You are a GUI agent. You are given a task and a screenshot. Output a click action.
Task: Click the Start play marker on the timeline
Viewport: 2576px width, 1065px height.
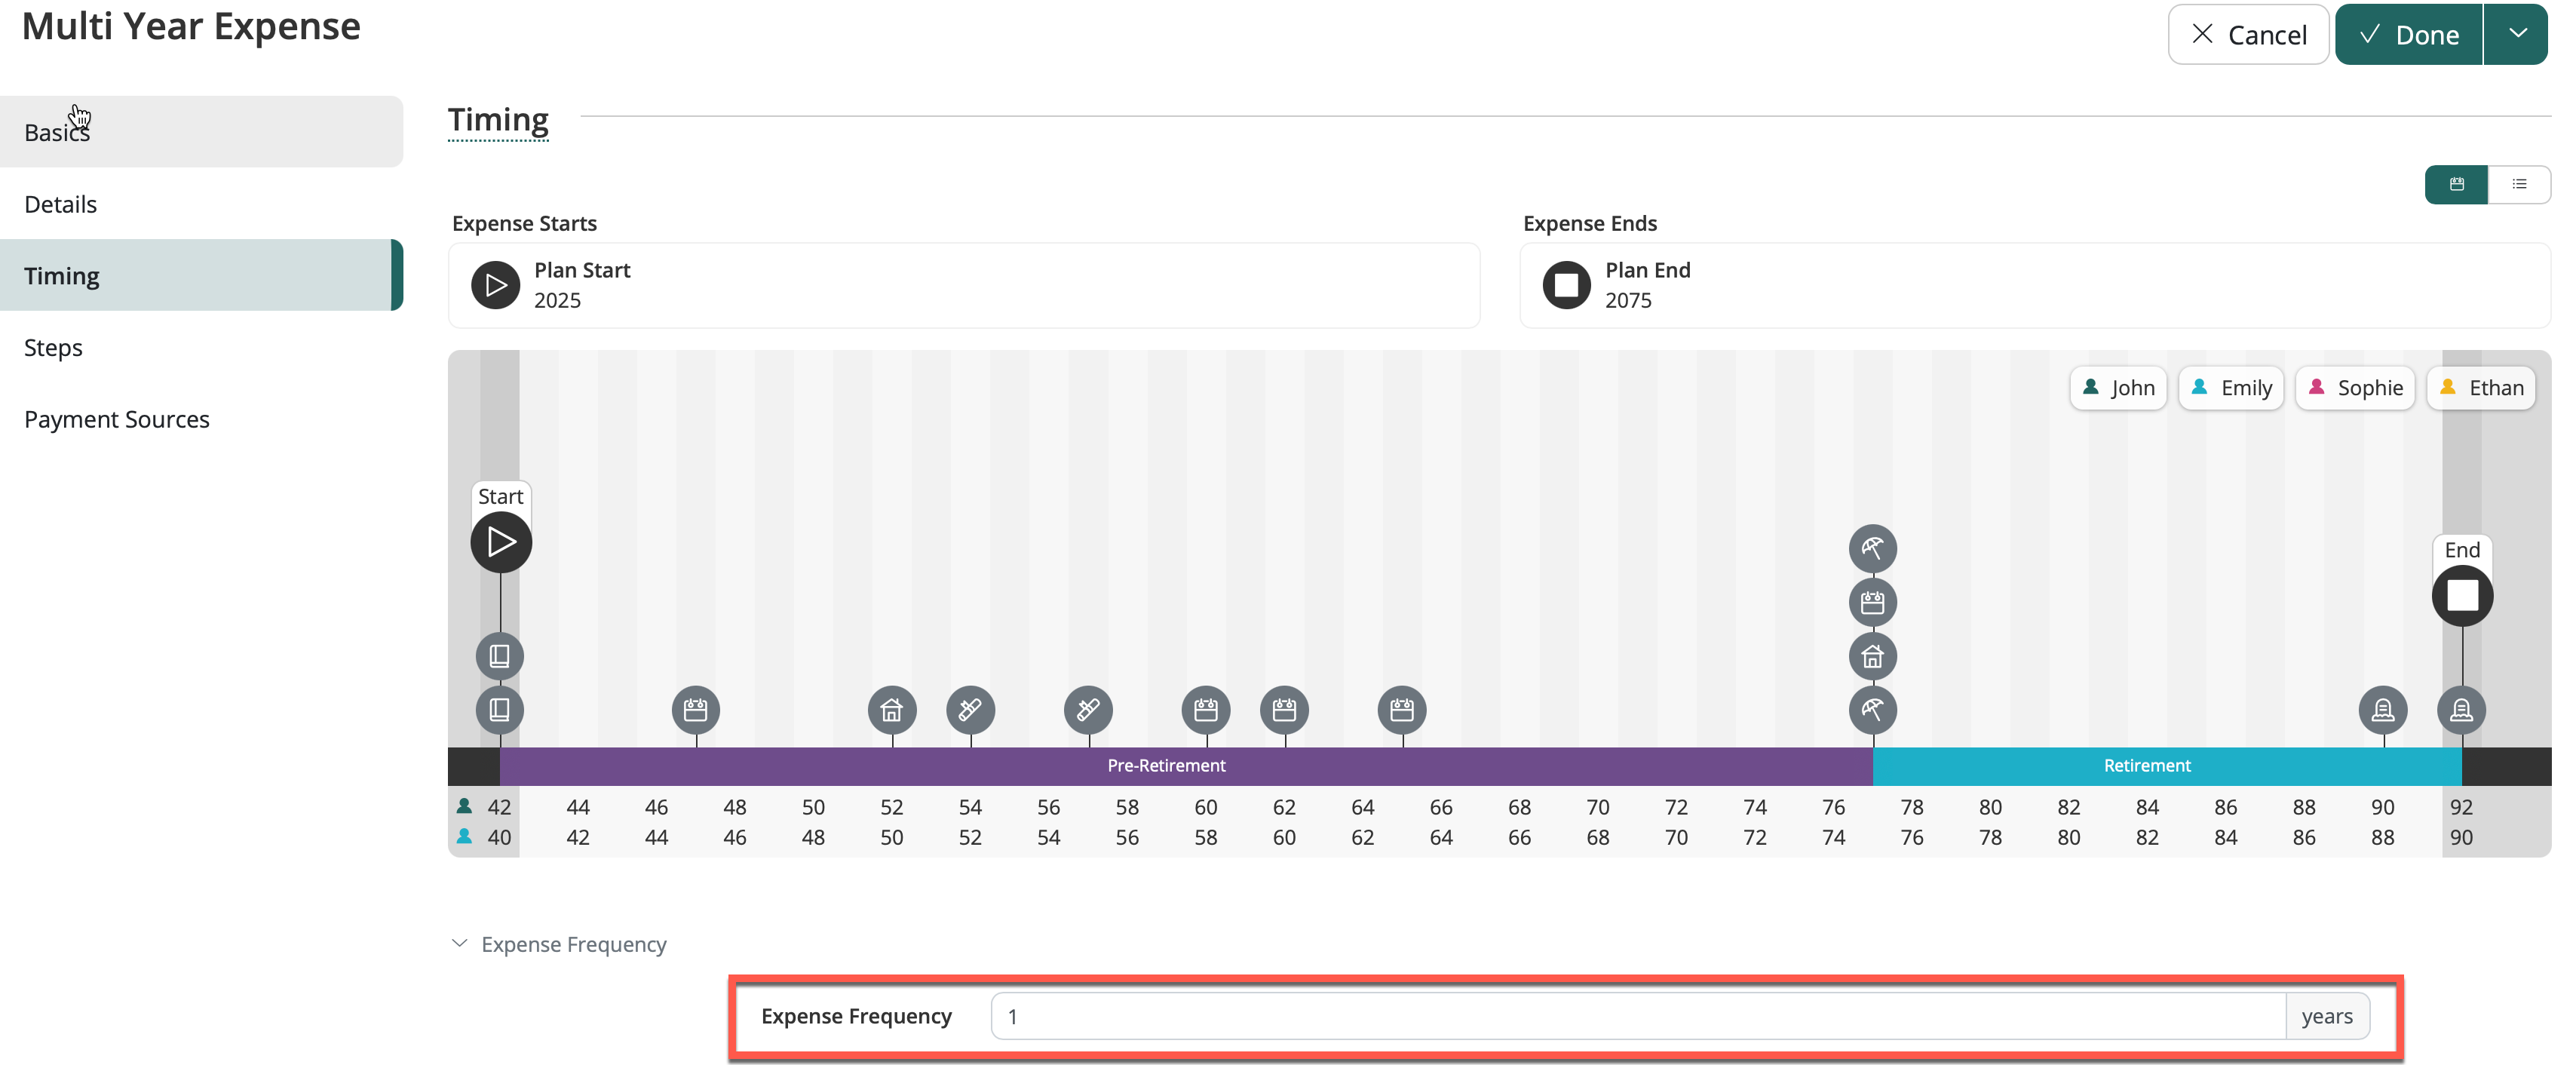[501, 542]
